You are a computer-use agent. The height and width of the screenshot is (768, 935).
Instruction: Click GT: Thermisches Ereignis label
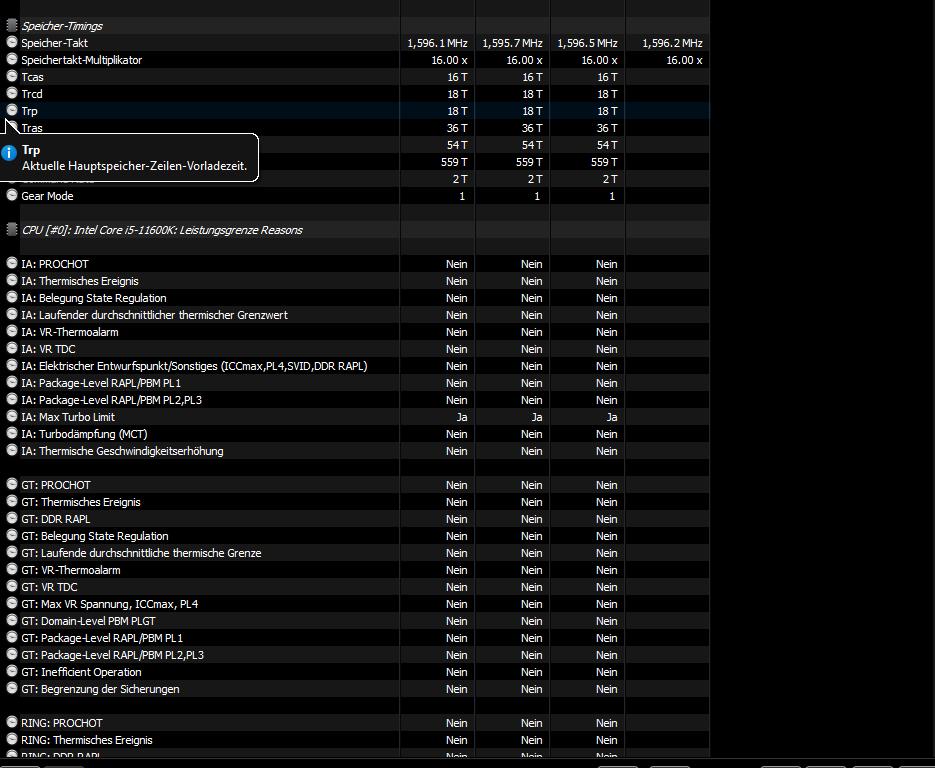pyautogui.click(x=81, y=502)
